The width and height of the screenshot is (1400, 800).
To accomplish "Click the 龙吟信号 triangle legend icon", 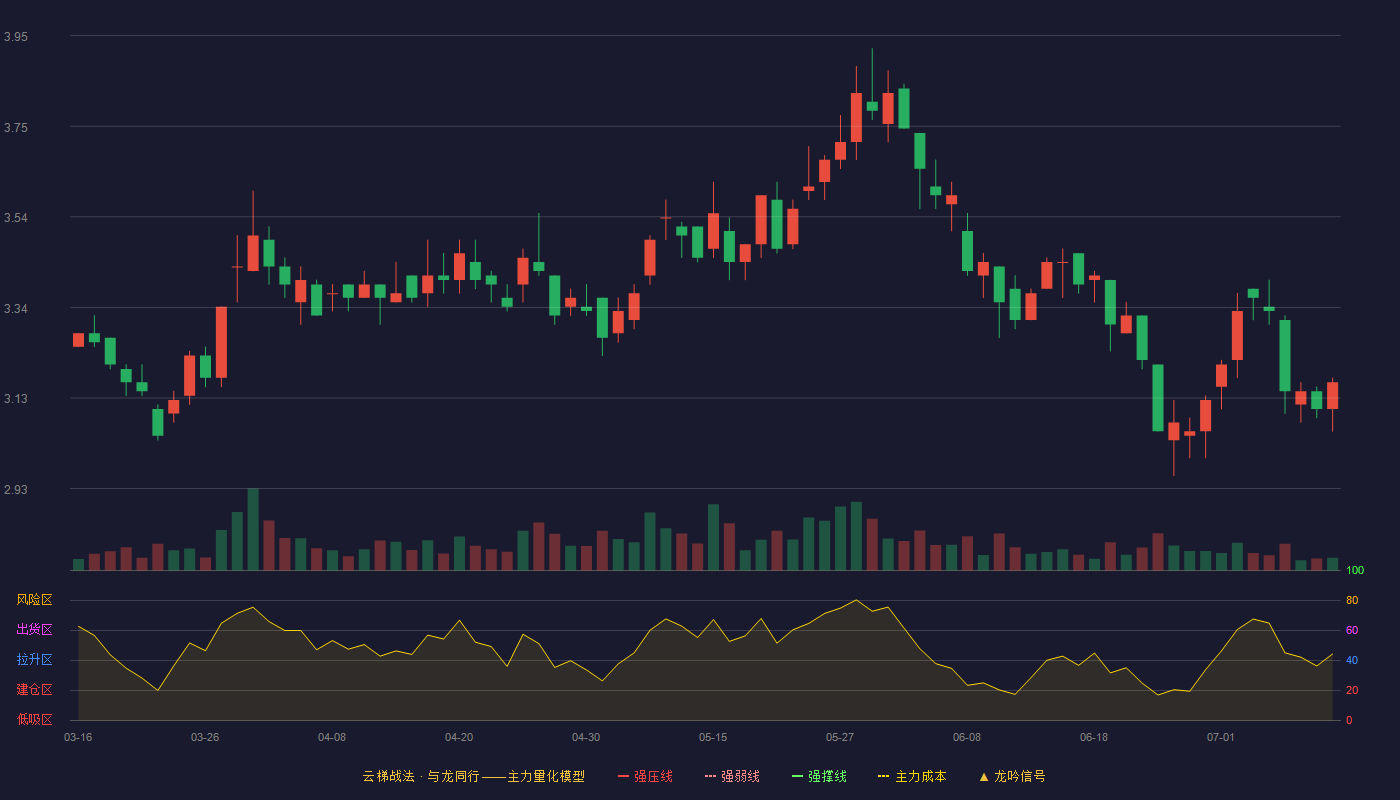I will [984, 776].
